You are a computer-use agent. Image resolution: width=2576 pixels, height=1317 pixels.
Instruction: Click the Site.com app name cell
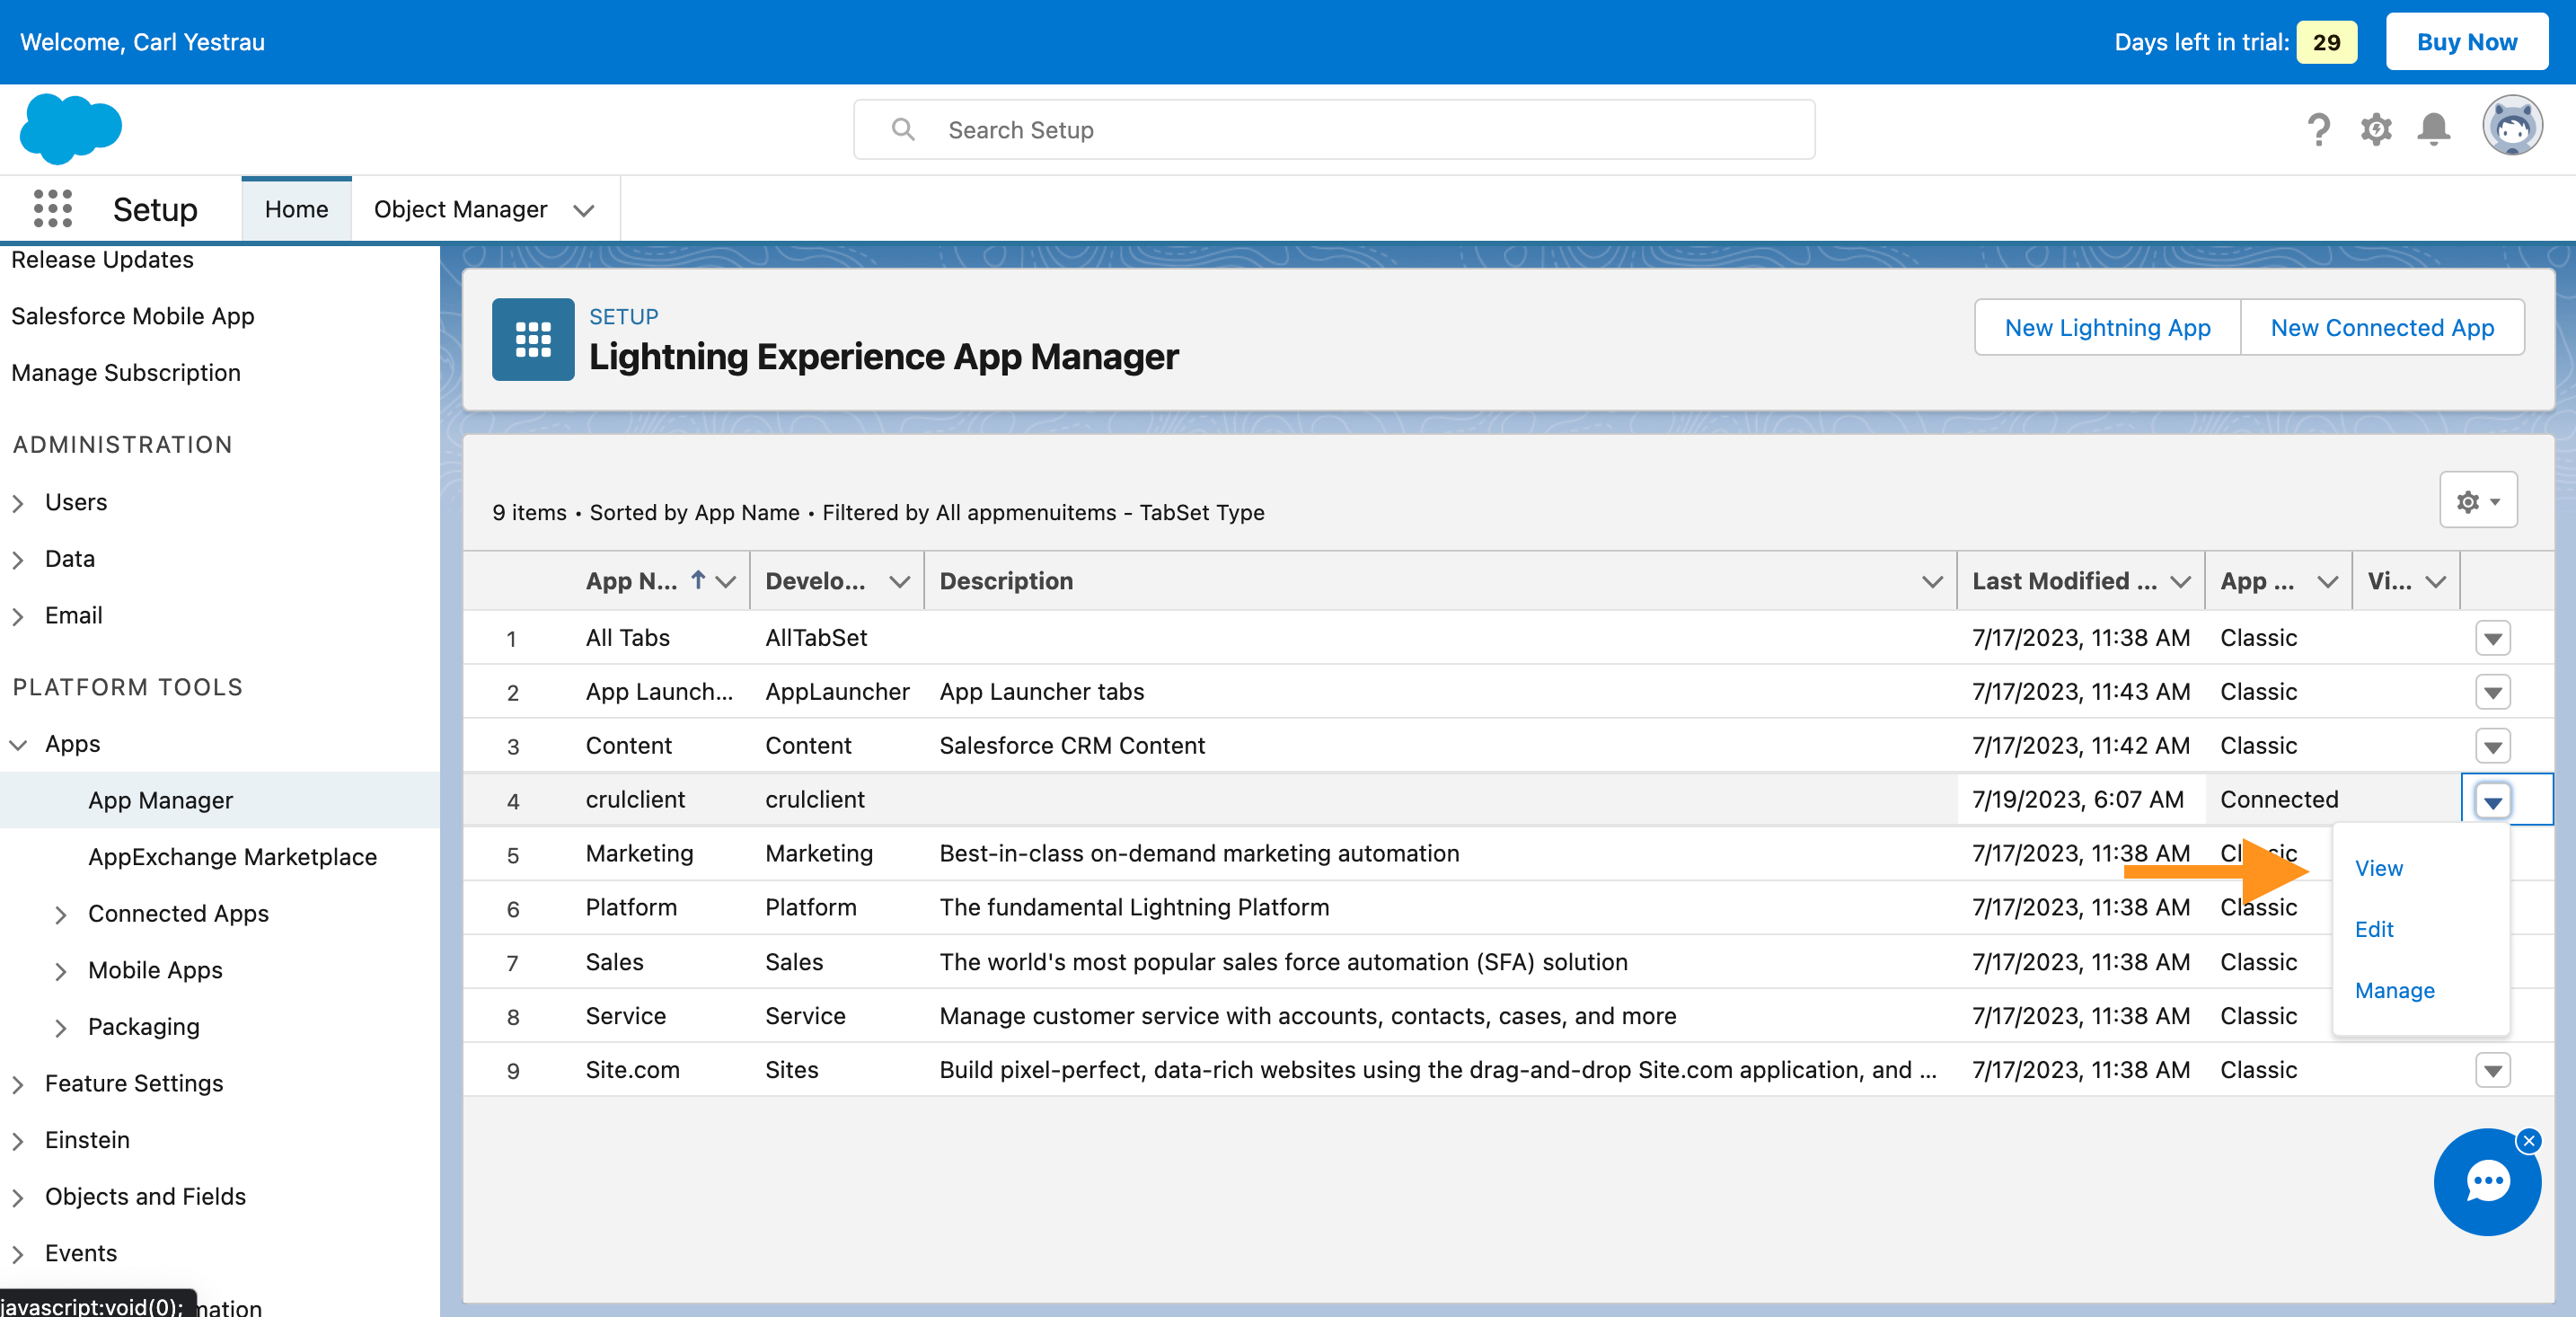click(x=632, y=1070)
